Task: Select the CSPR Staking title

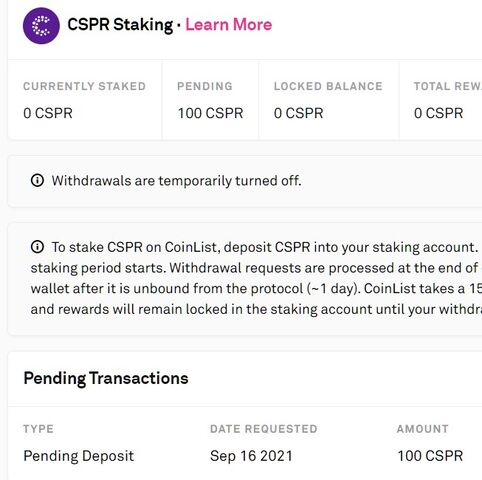Action: point(120,25)
